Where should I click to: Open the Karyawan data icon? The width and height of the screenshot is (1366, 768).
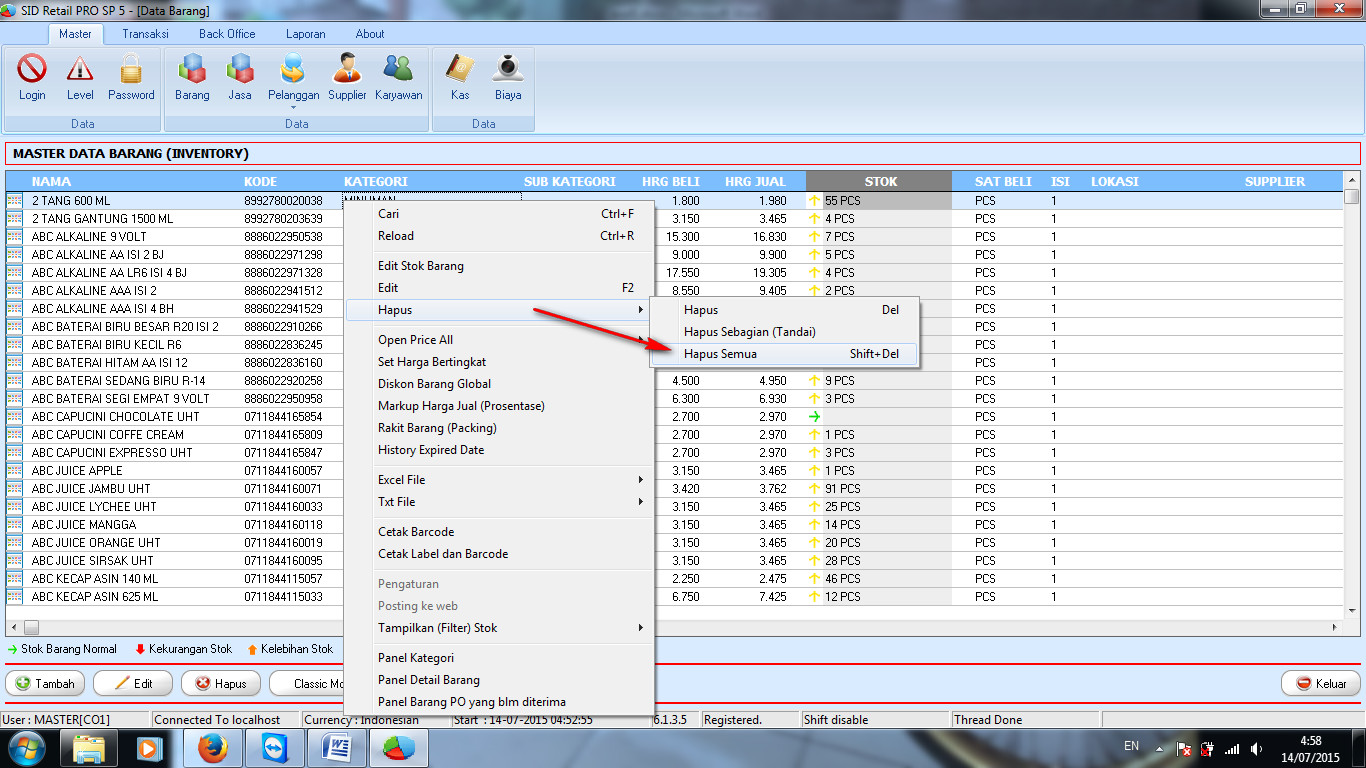(398, 75)
